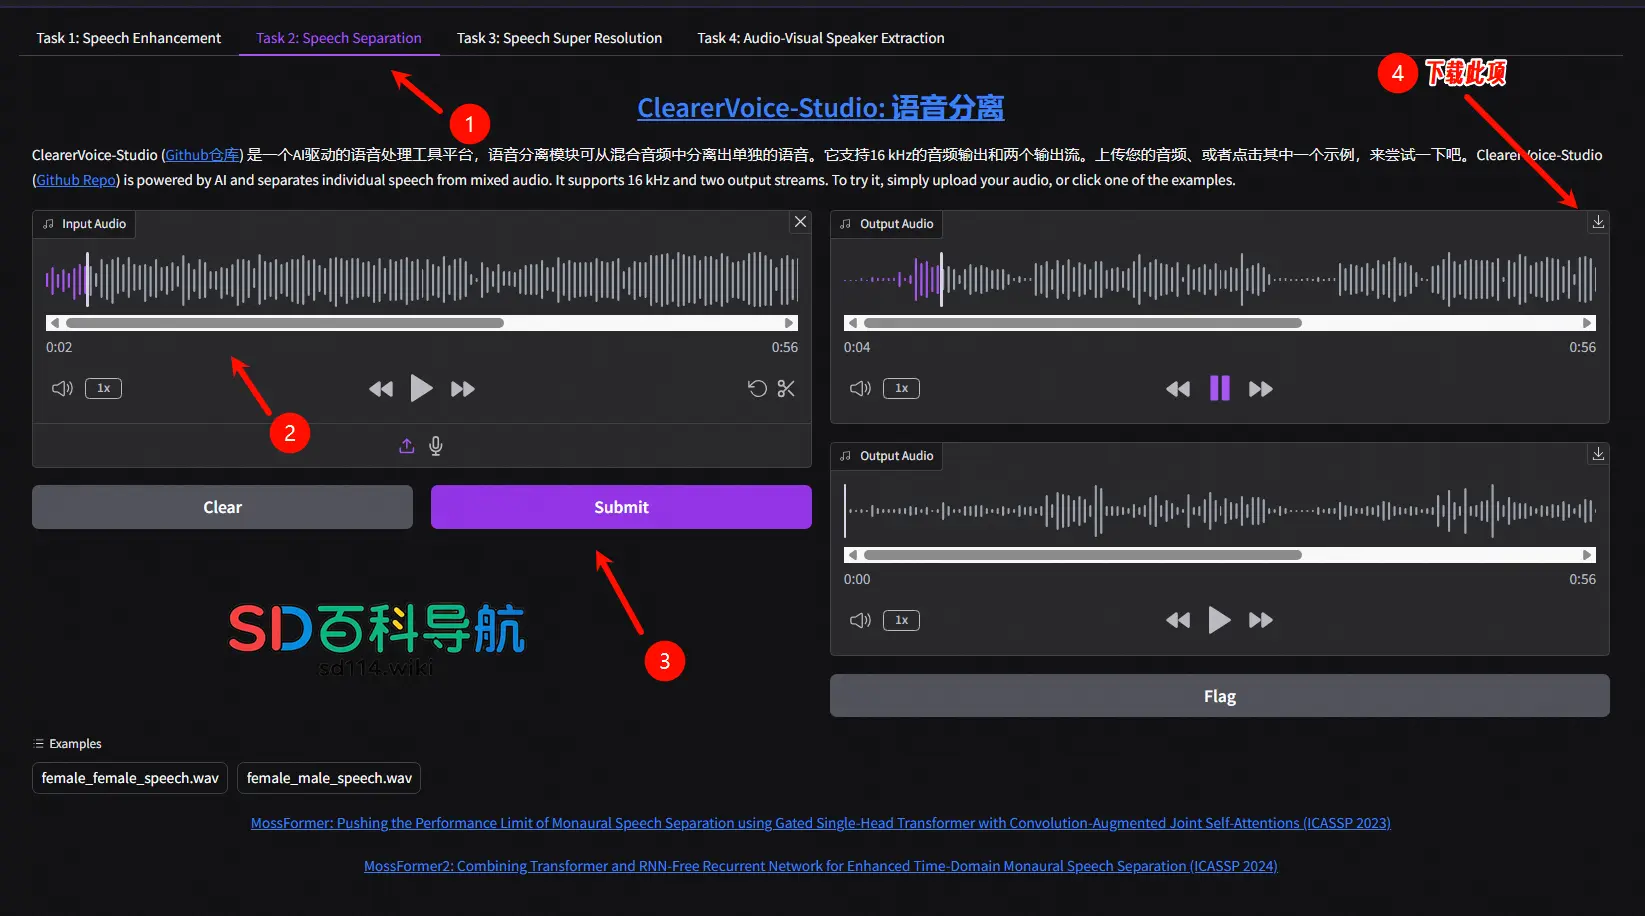This screenshot has width=1645, height=916.
Task: Rewind the second Output Audio
Action: pyautogui.click(x=1178, y=621)
